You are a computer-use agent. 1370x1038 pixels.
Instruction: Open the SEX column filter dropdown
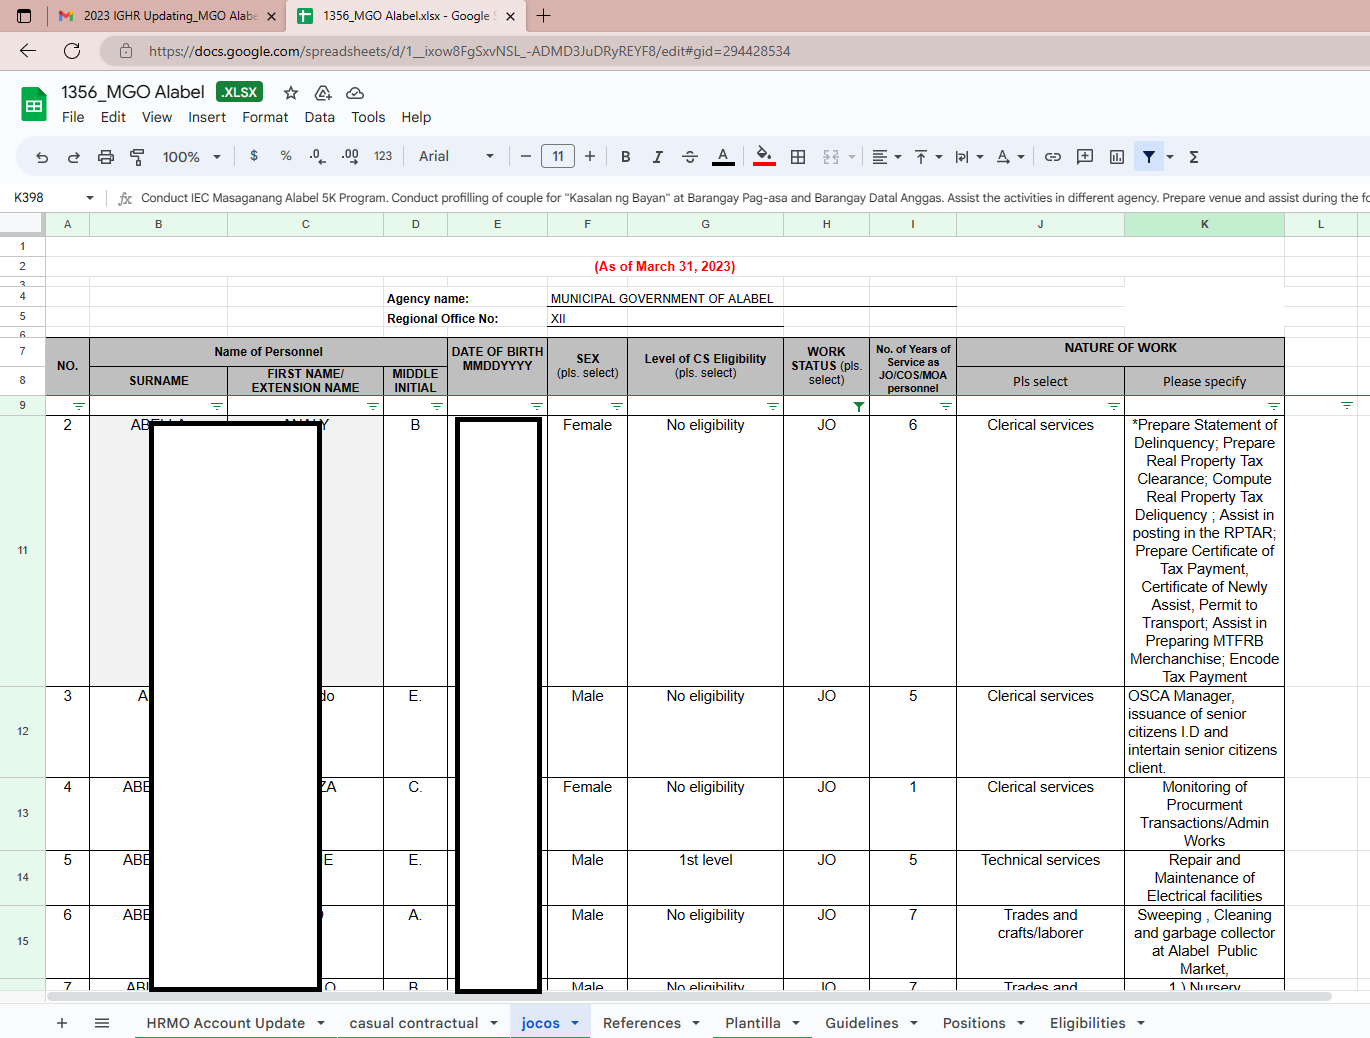[x=617, y=406]
